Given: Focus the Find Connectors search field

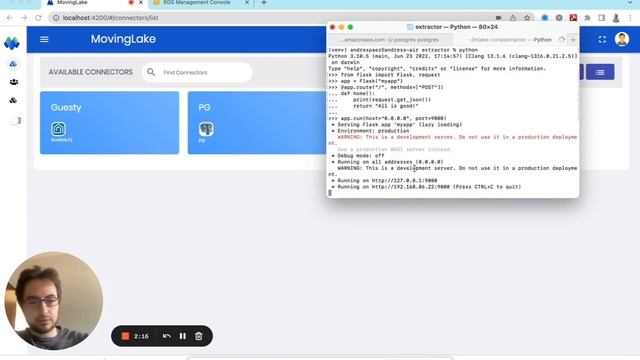Looking at the screenshot, I should tap(197, 72).
